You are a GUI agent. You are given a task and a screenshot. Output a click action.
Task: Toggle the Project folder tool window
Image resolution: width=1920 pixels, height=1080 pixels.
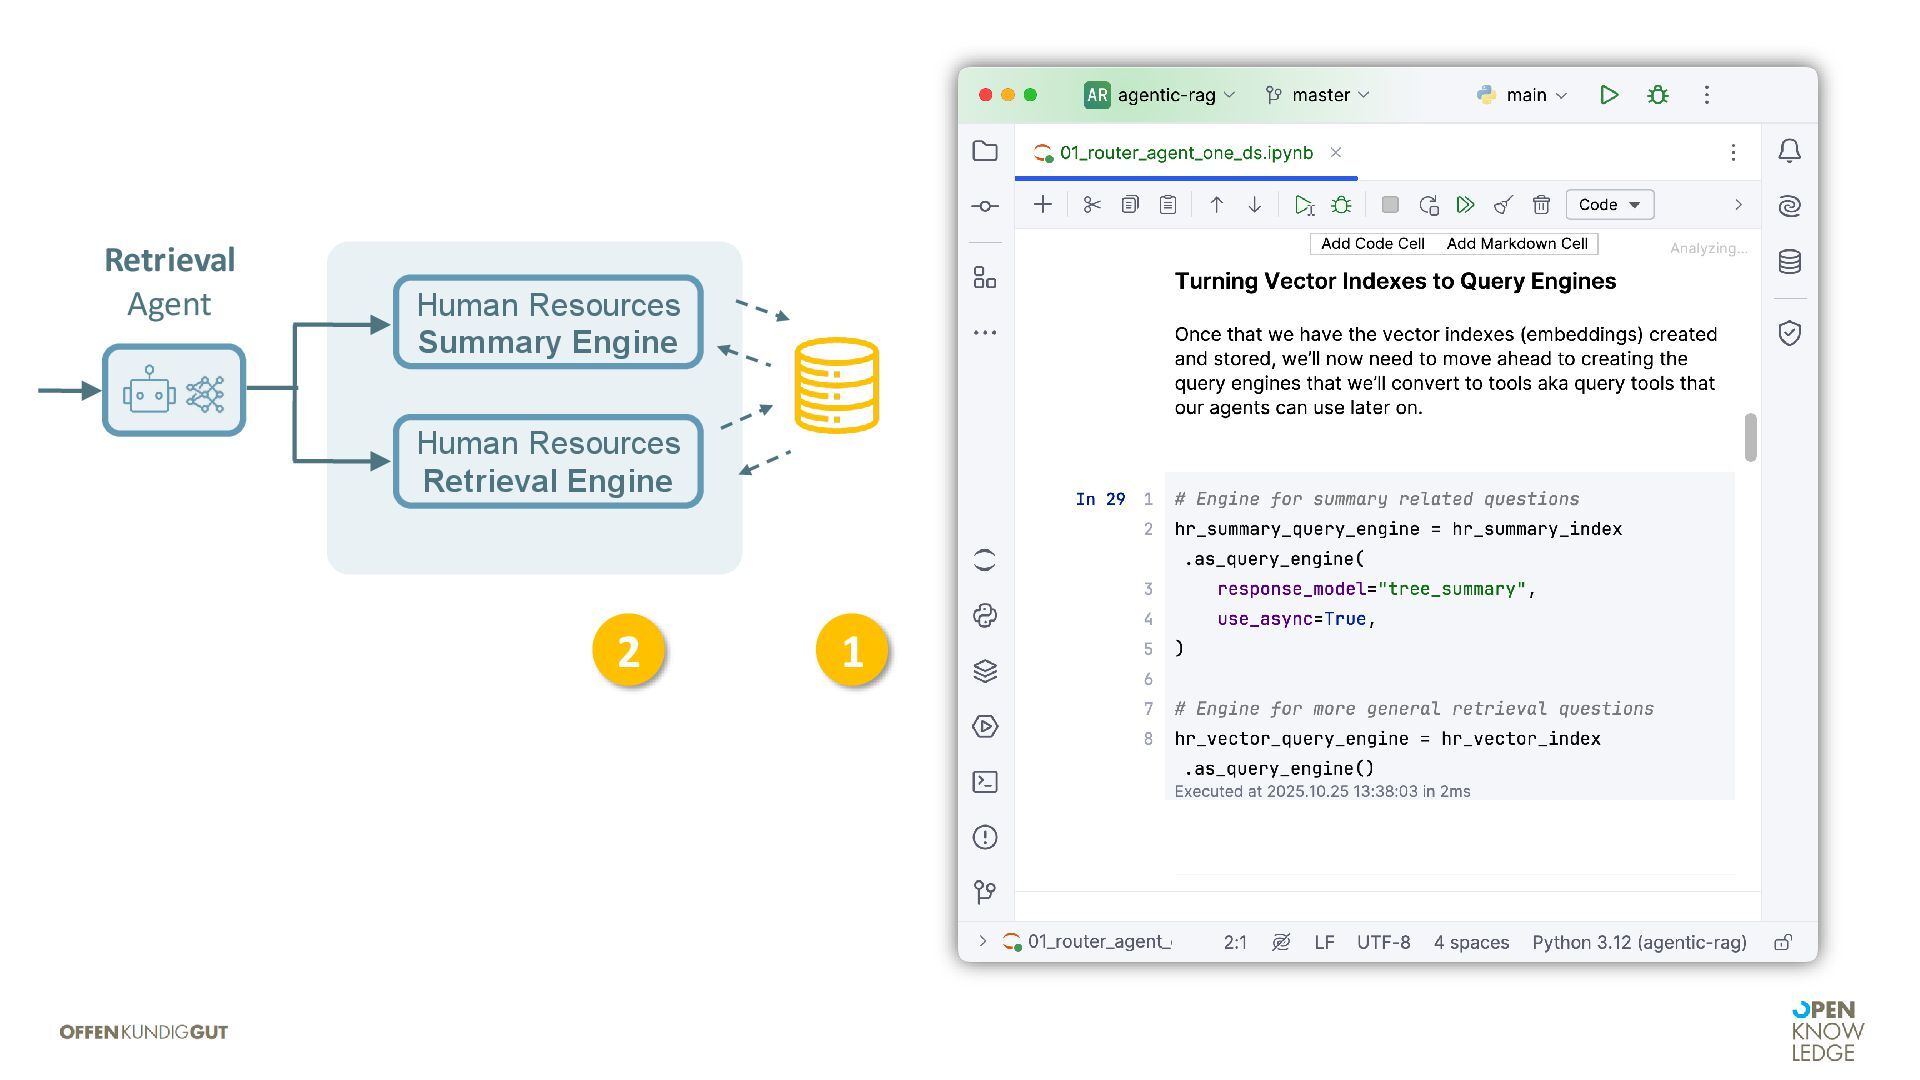coord(985,151)
